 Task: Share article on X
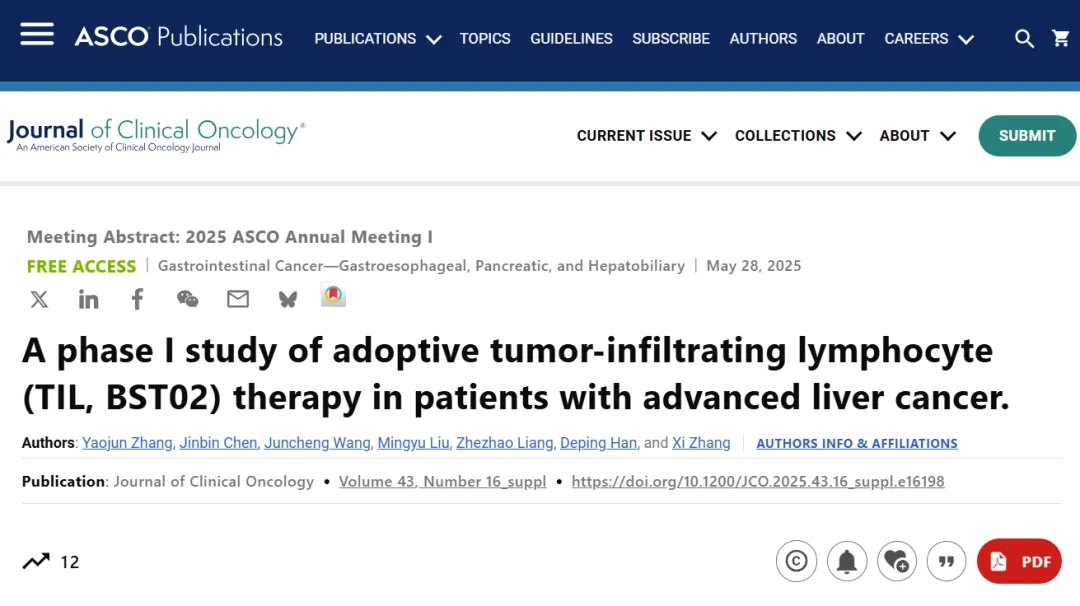[39, 299]
